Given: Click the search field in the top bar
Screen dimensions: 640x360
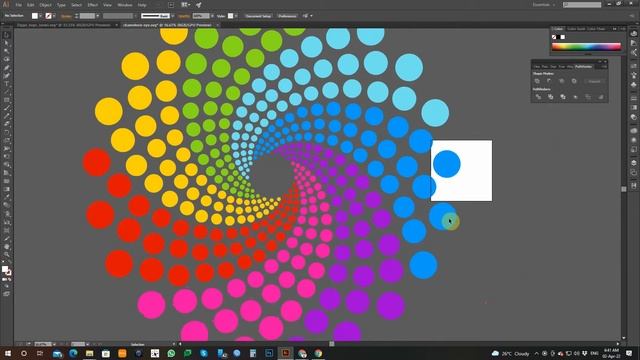Looking at the screenshot, I should (x=582, y=5).
